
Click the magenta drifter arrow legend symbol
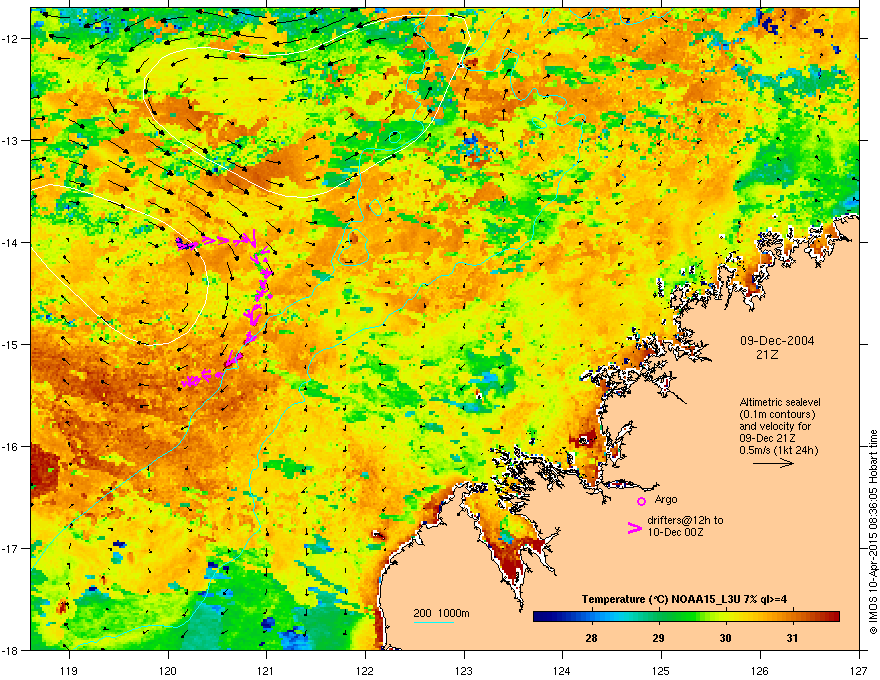click(x=635, y=527)
